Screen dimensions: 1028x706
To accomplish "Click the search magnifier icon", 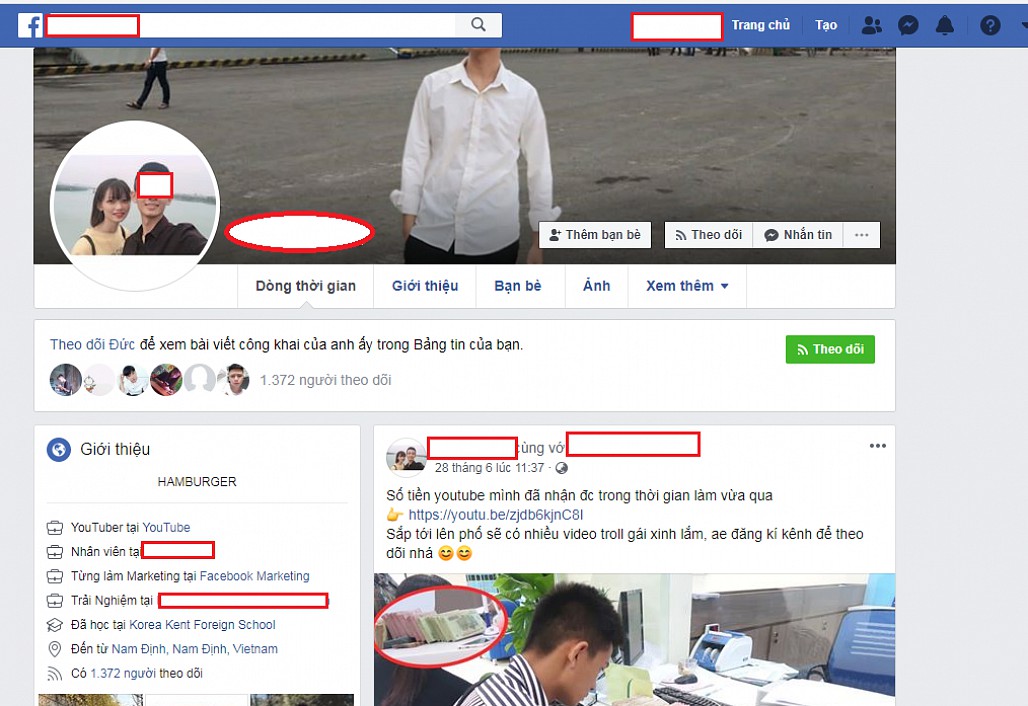I will [478, 25].
